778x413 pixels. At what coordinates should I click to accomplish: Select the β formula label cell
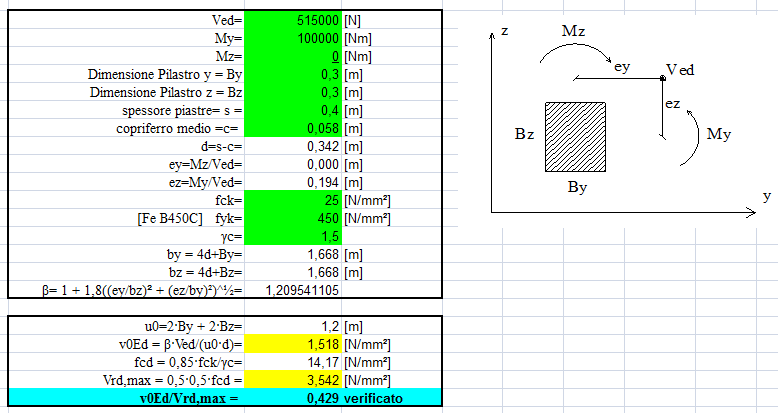[x=127, y=290]
